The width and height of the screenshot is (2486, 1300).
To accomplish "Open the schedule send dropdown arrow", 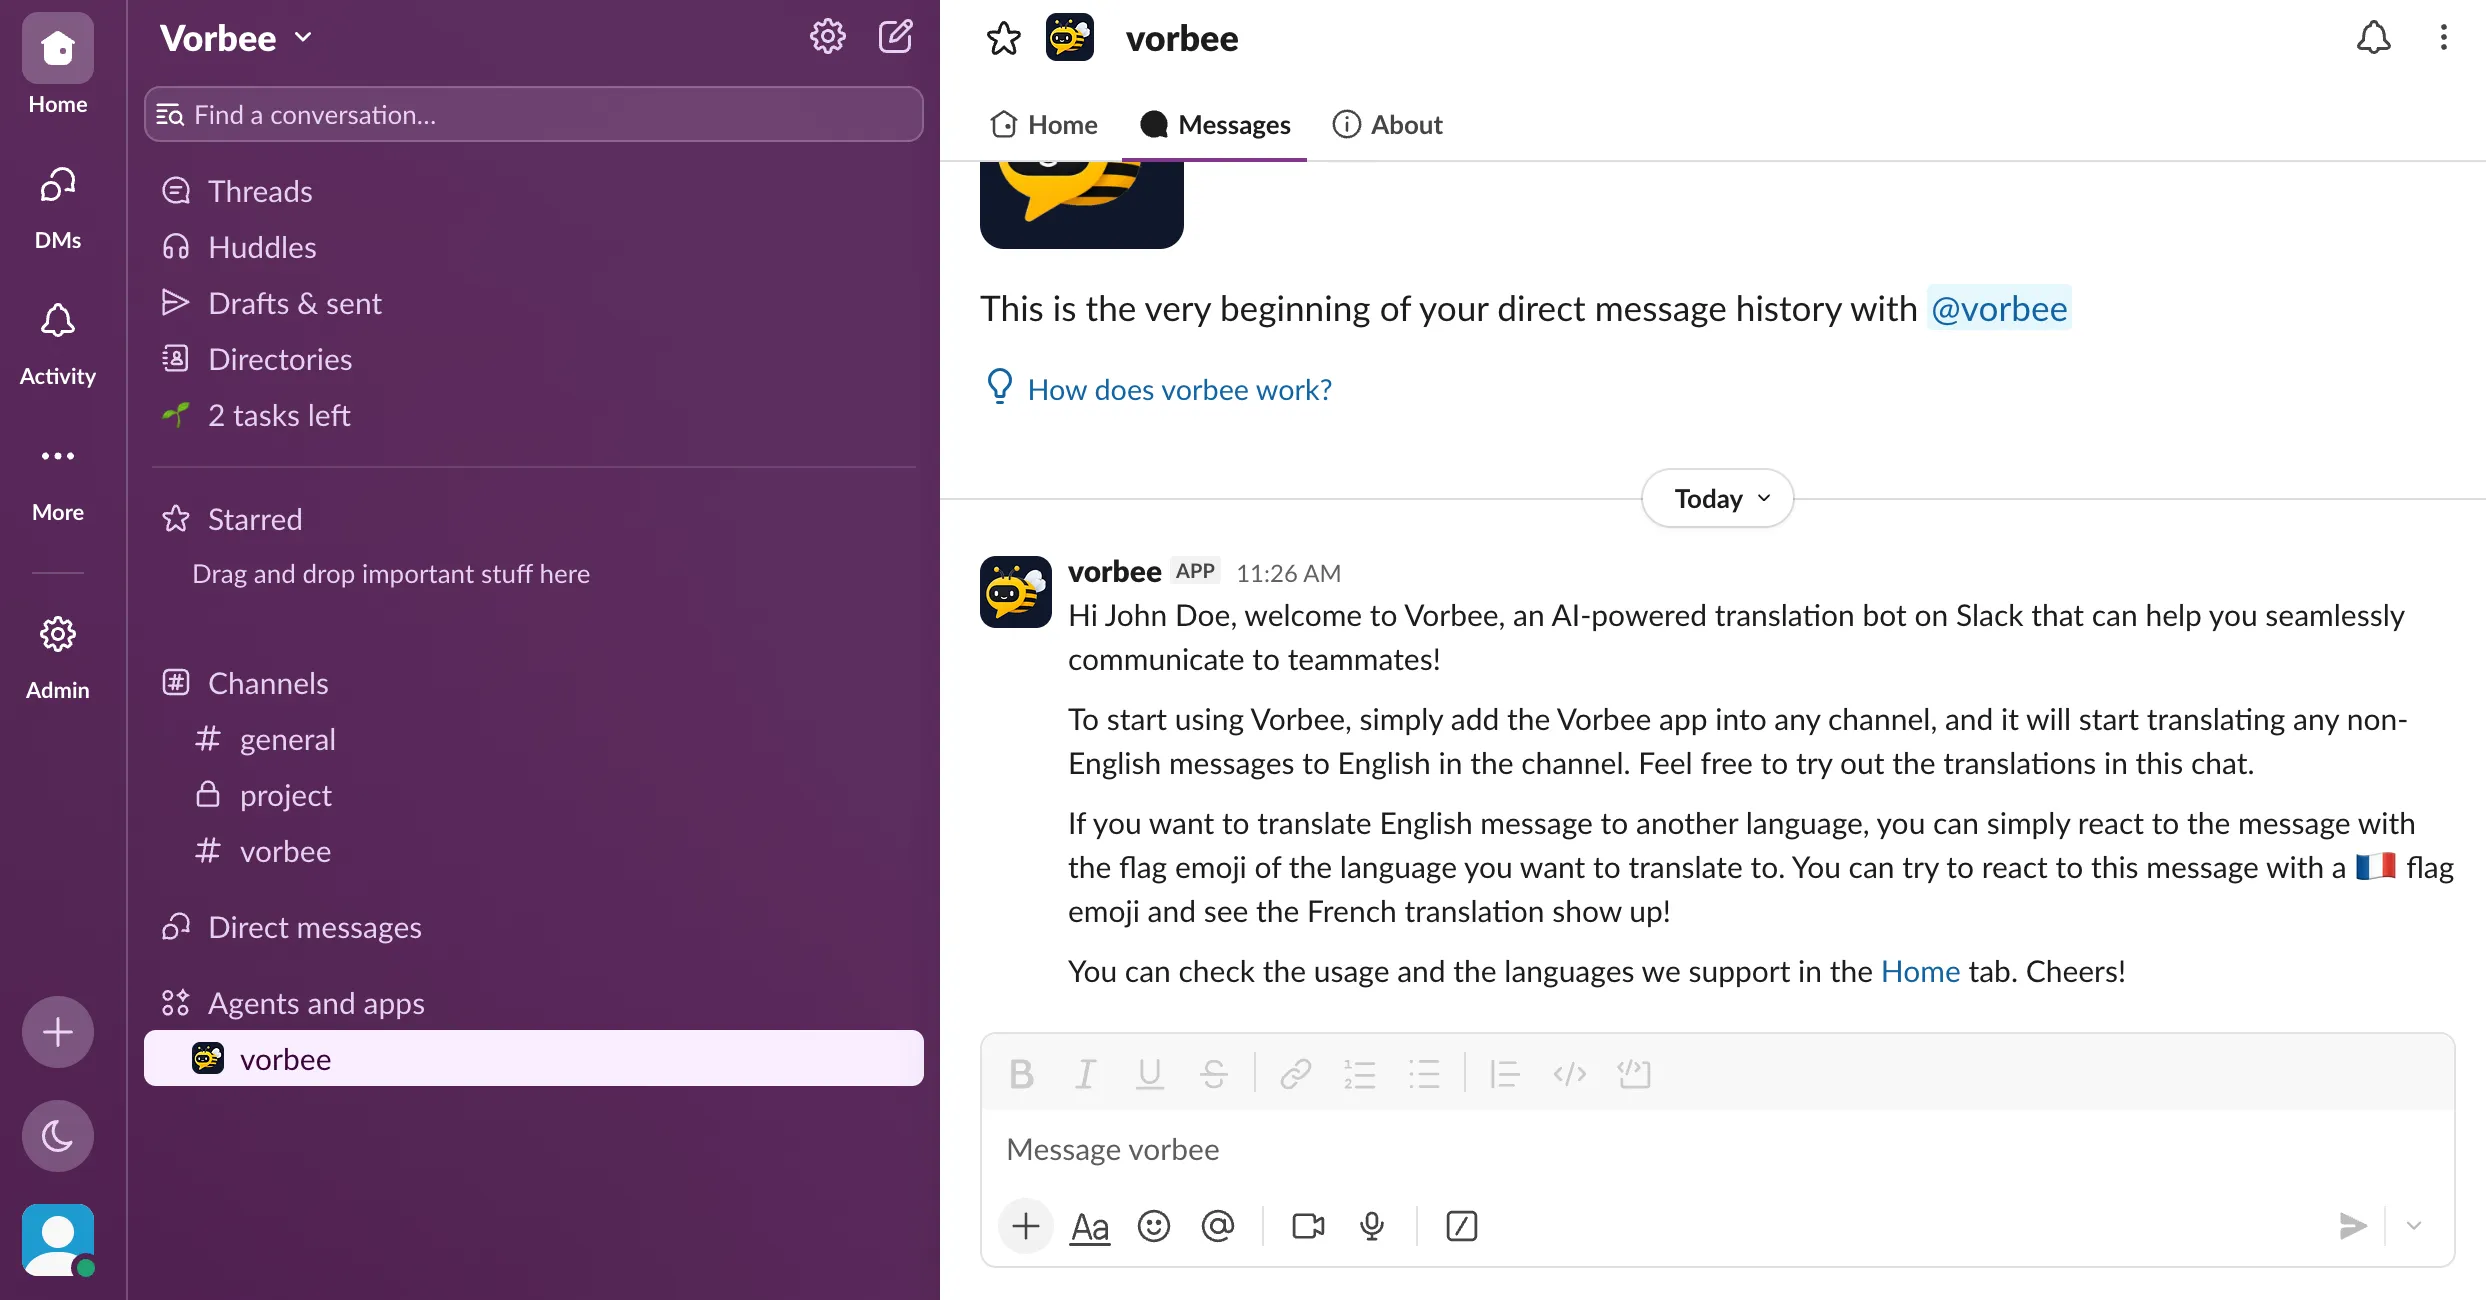I will tap(2414, 1226).
